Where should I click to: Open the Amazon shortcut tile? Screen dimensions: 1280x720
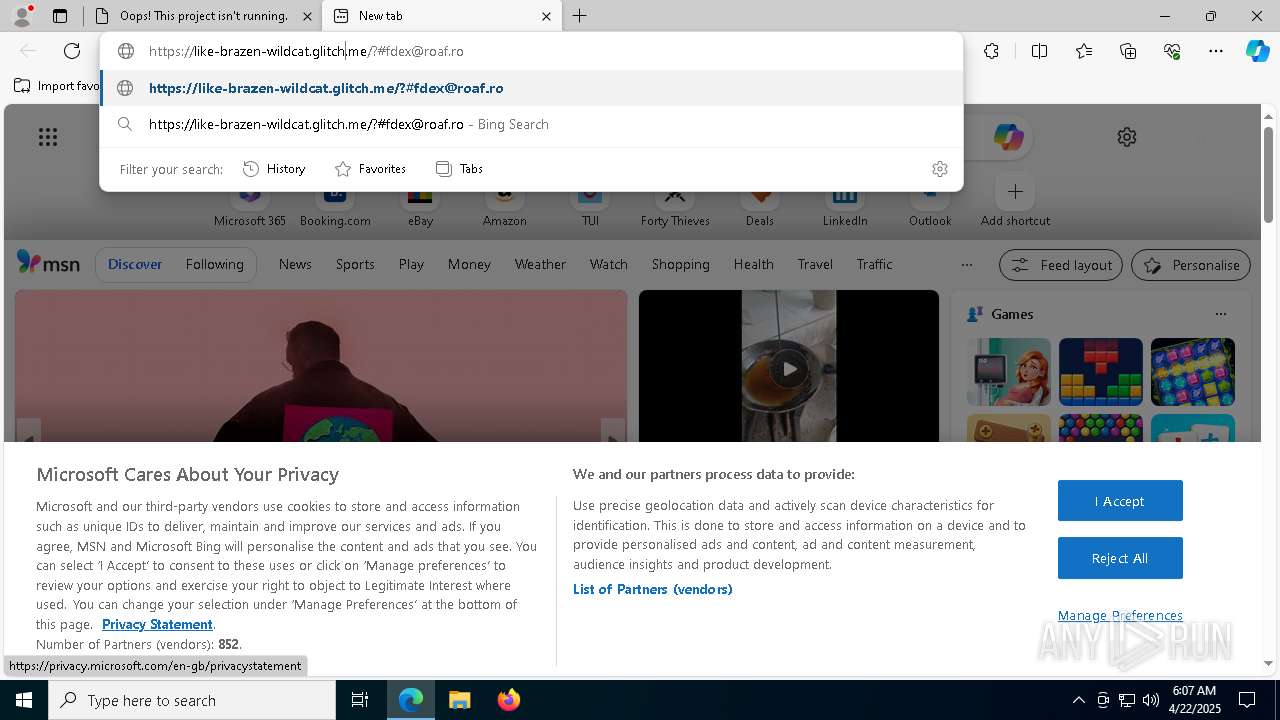[504, 205]
